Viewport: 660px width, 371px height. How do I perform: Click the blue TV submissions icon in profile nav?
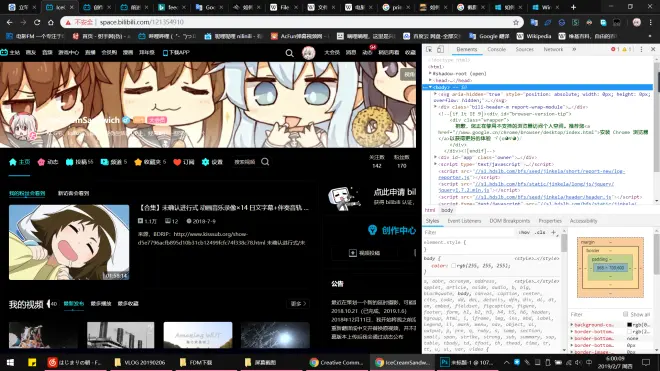(x=69, y=162)
